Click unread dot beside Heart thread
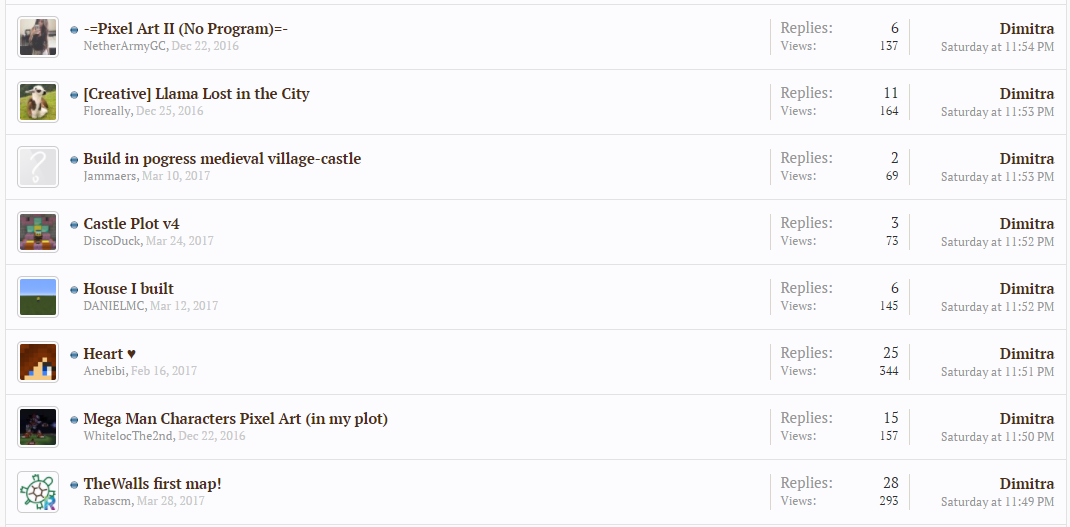The height and width of the screenshot is (527, 1070). pos(74,355)
